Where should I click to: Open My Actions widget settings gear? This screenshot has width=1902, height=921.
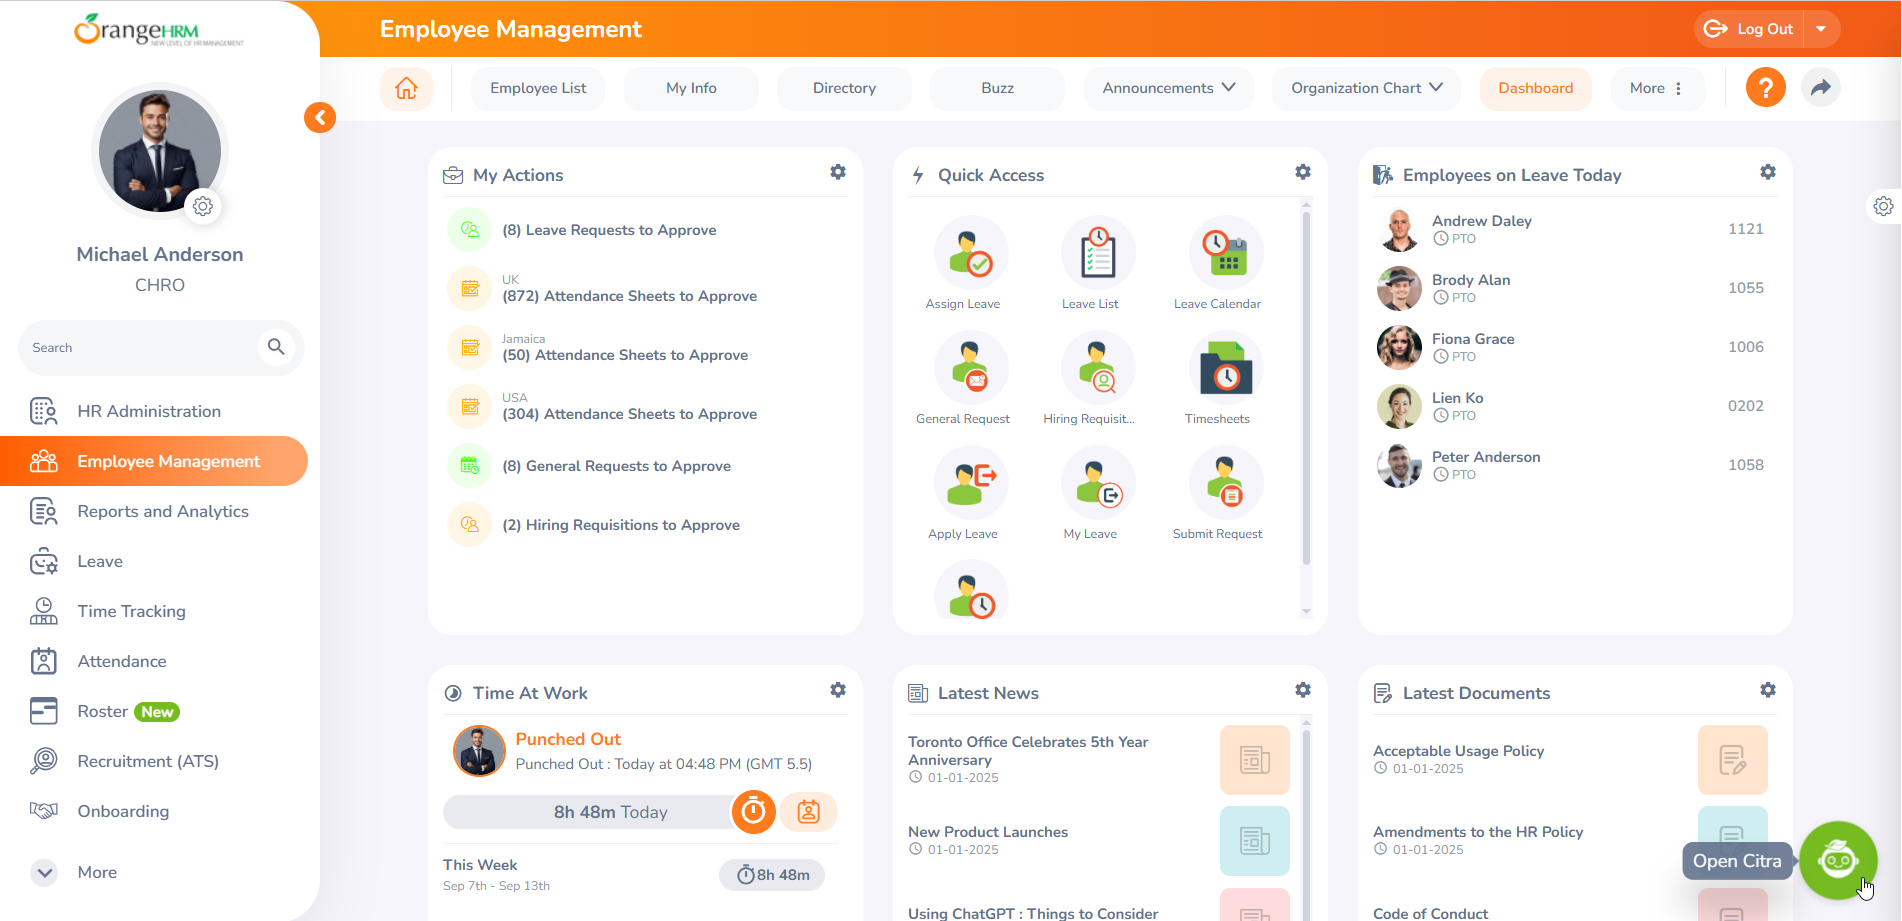pyautogui.click(x=838, y=172)
